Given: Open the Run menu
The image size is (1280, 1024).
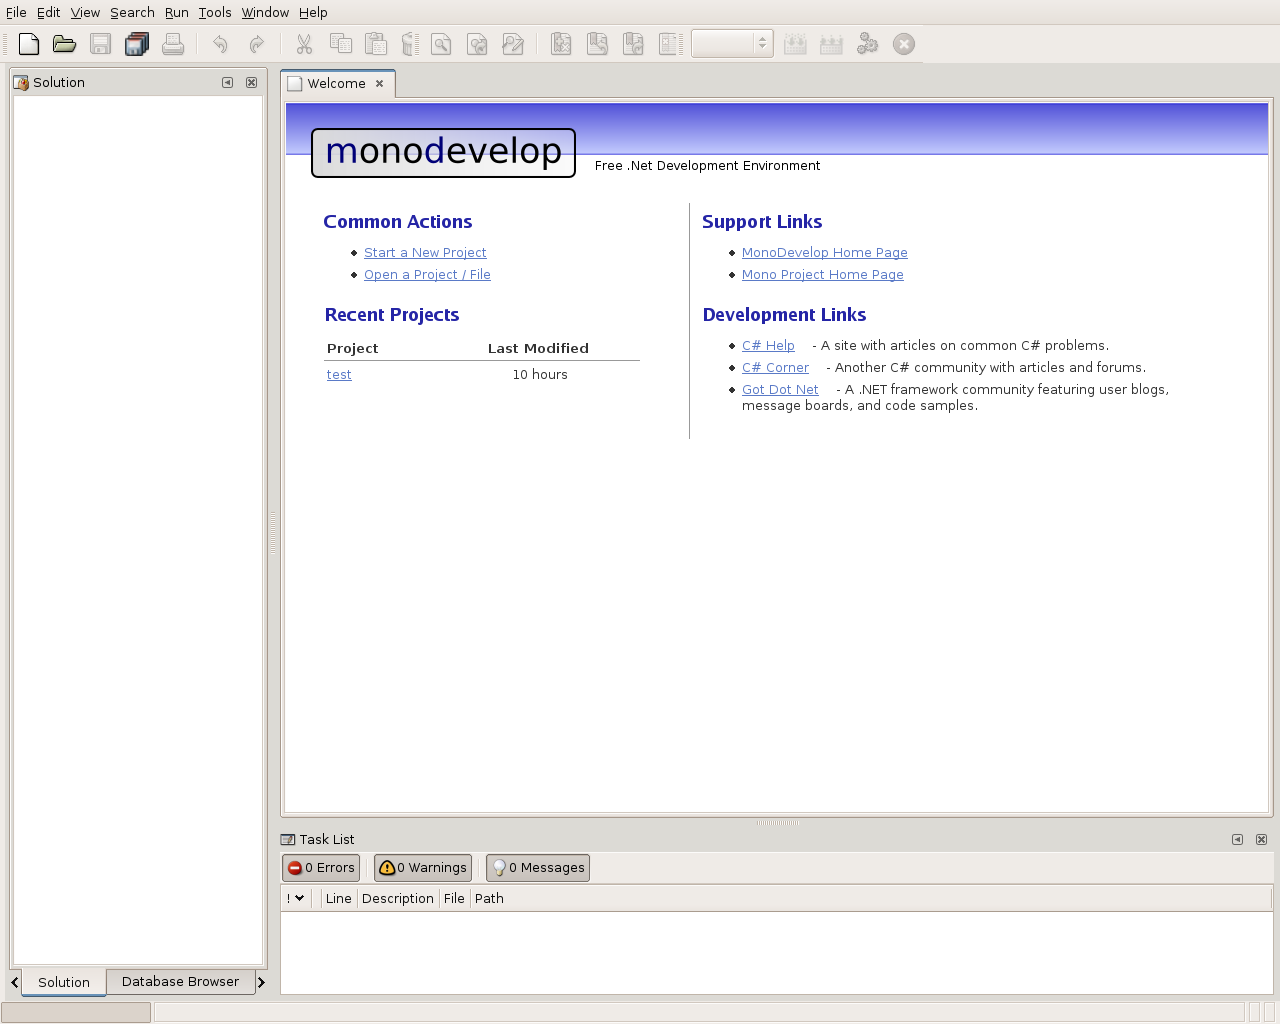Looking at the screenshot, I should 177,12.
